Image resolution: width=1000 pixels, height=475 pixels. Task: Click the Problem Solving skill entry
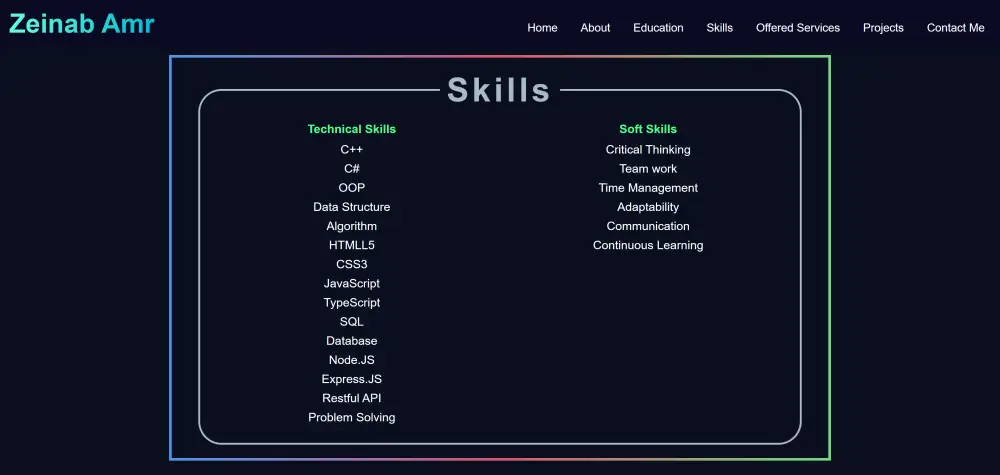(351, 417)
